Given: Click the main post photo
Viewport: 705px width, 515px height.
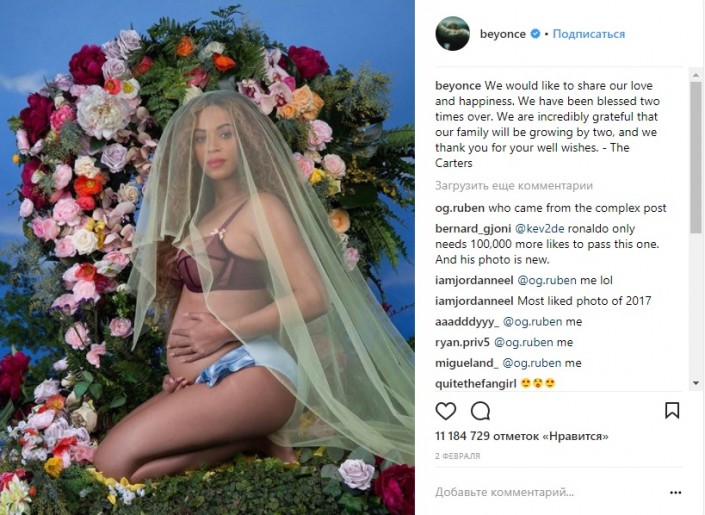Looking at the screenshot, I should (x=207, y=257).
